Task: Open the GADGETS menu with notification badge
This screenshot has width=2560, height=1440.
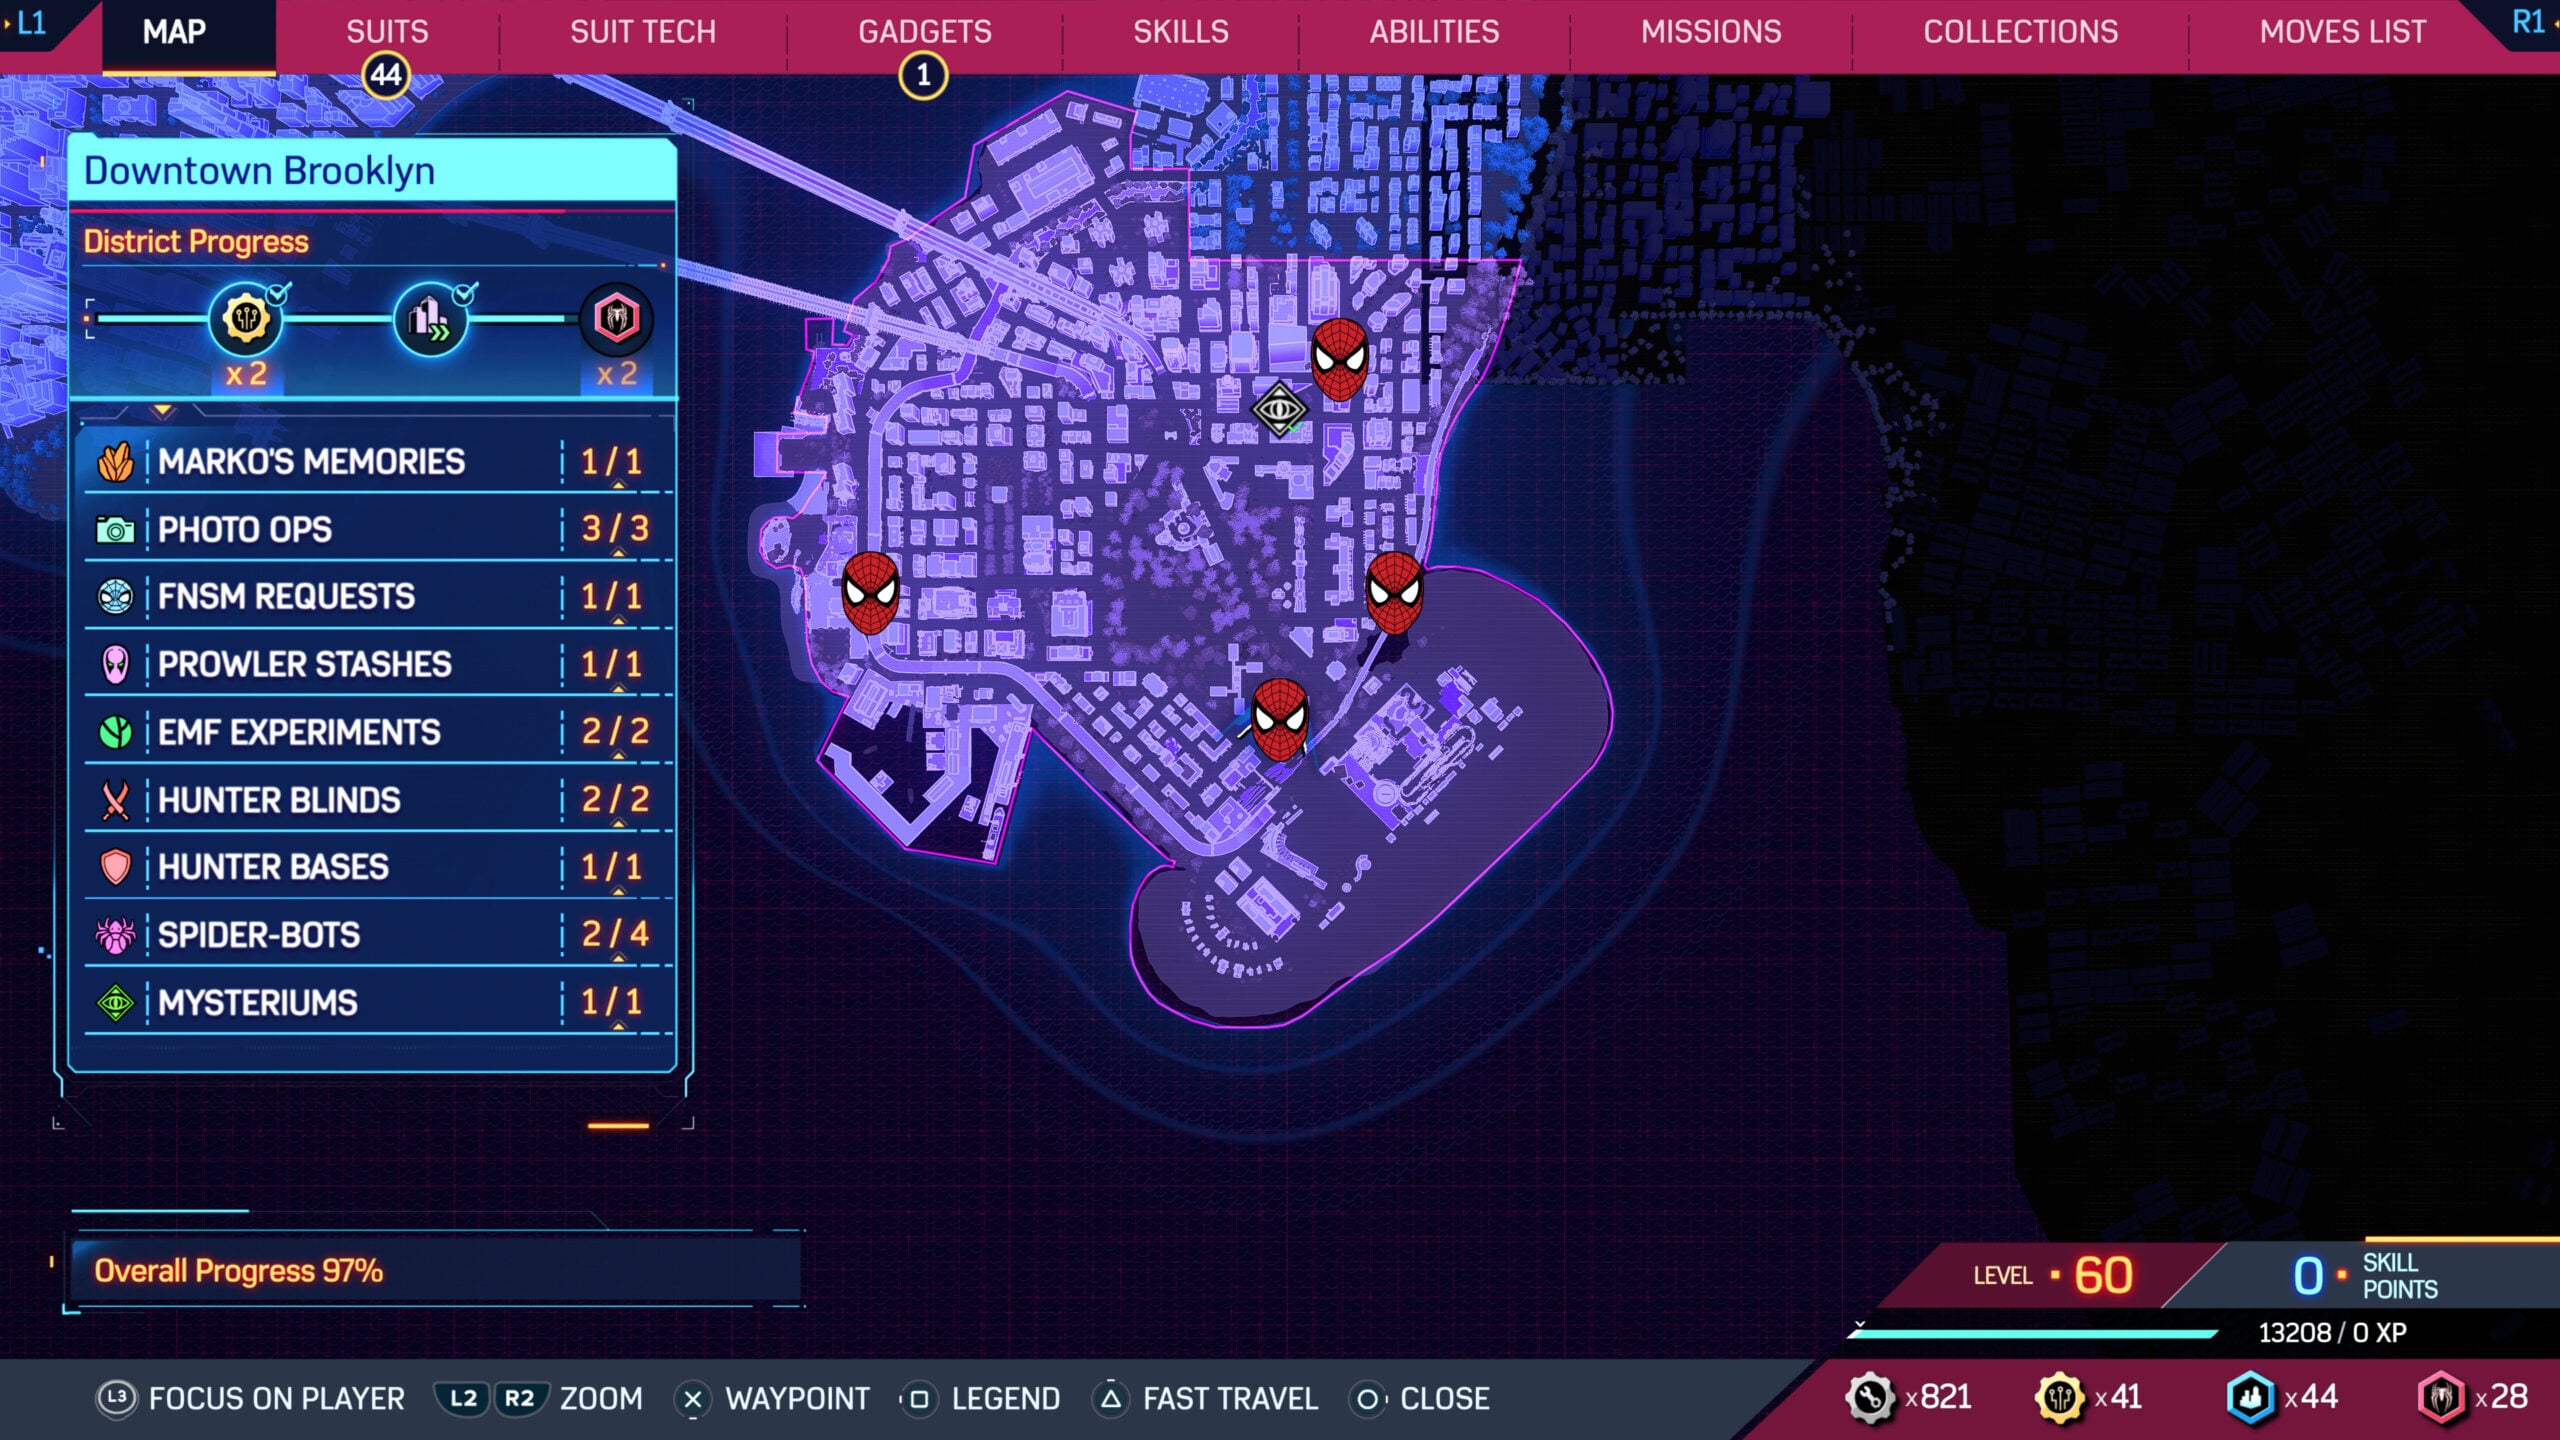Action: (x=922, y=31)
